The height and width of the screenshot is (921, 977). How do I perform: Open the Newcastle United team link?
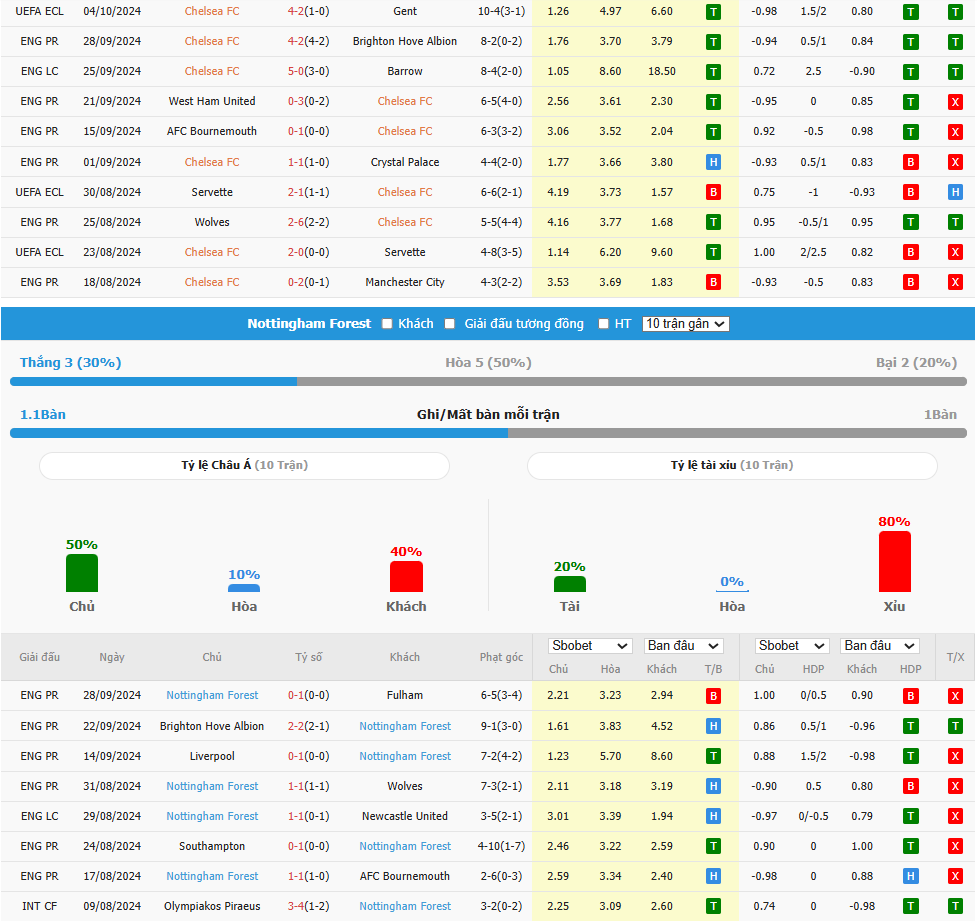pos(405,816)
